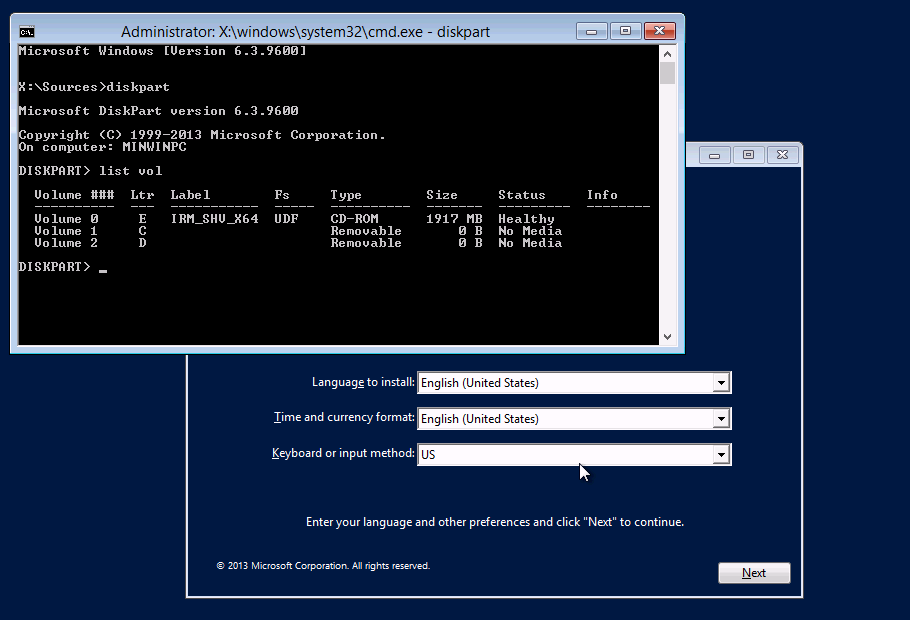Minimize the Windows Setup window
This screenshot has width=910, height=620.
pos(714,155)
